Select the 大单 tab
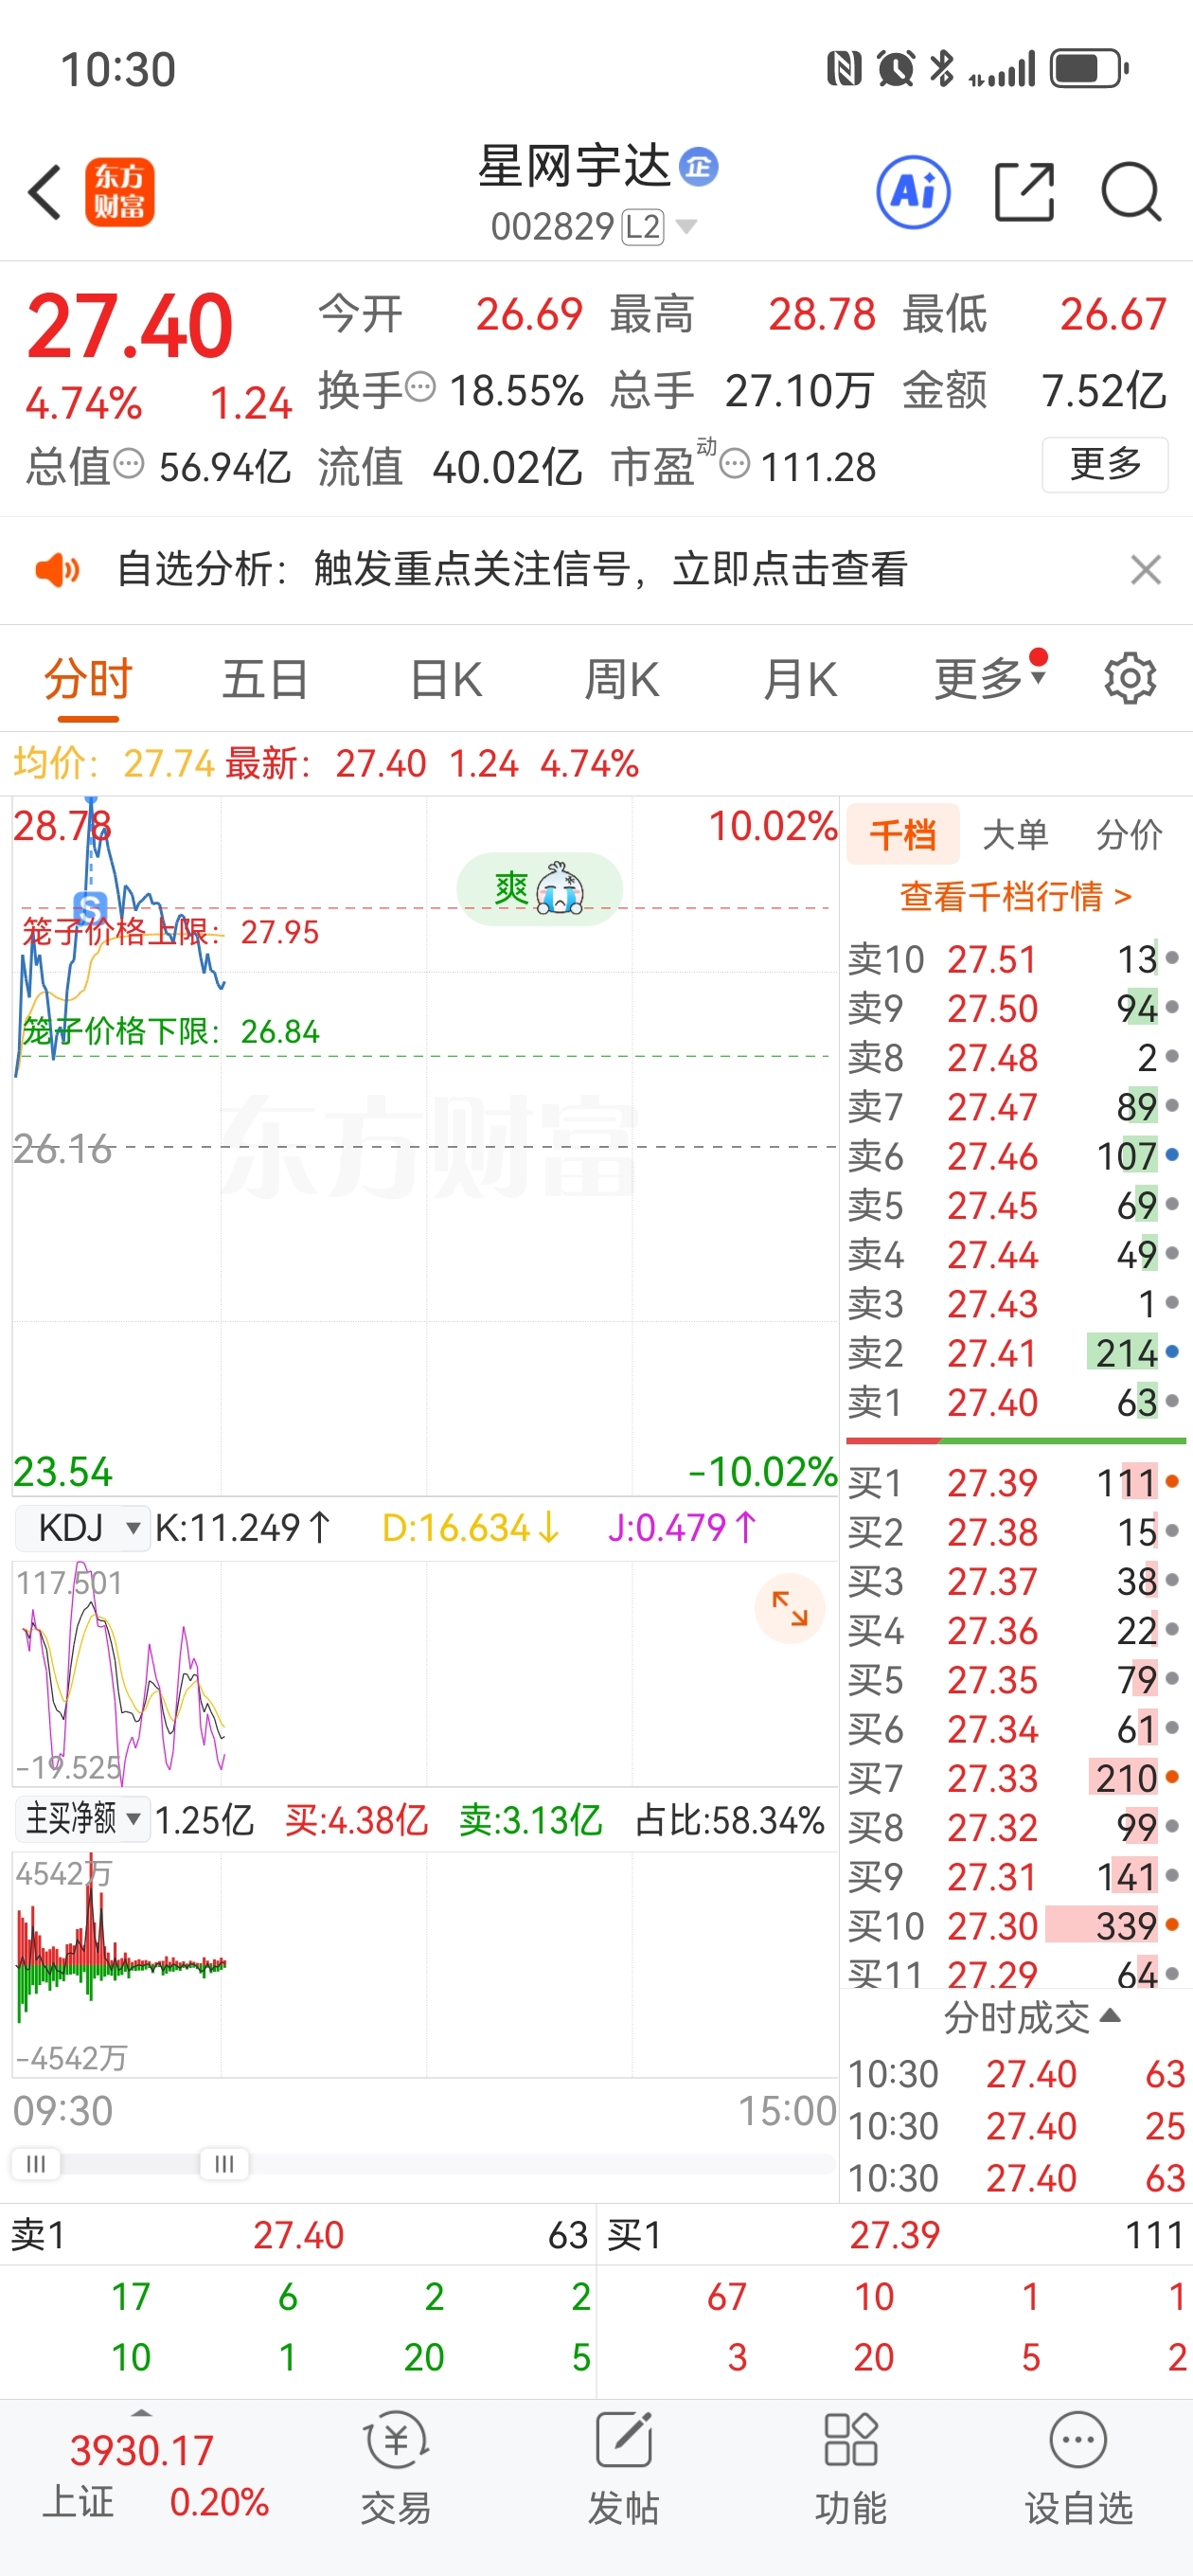 click(x=1015, y=834)
